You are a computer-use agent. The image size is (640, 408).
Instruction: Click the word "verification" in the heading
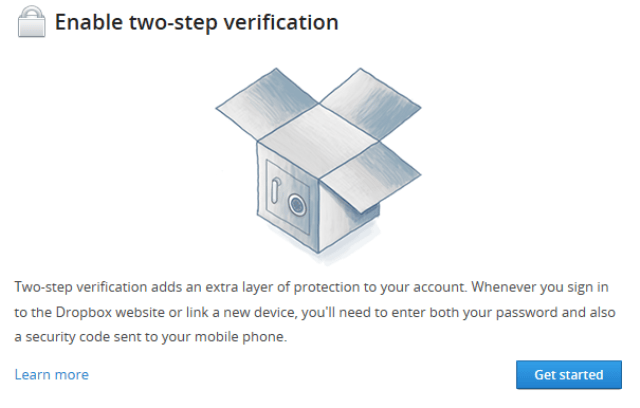tap(281, 22)
